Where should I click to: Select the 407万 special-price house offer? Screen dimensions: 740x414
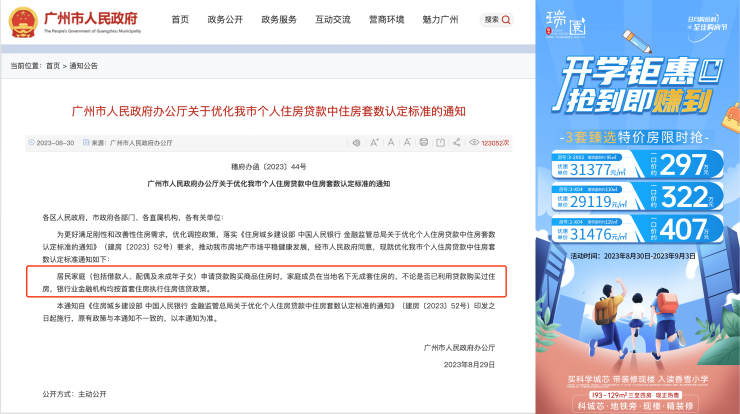(x=637, y=229)
